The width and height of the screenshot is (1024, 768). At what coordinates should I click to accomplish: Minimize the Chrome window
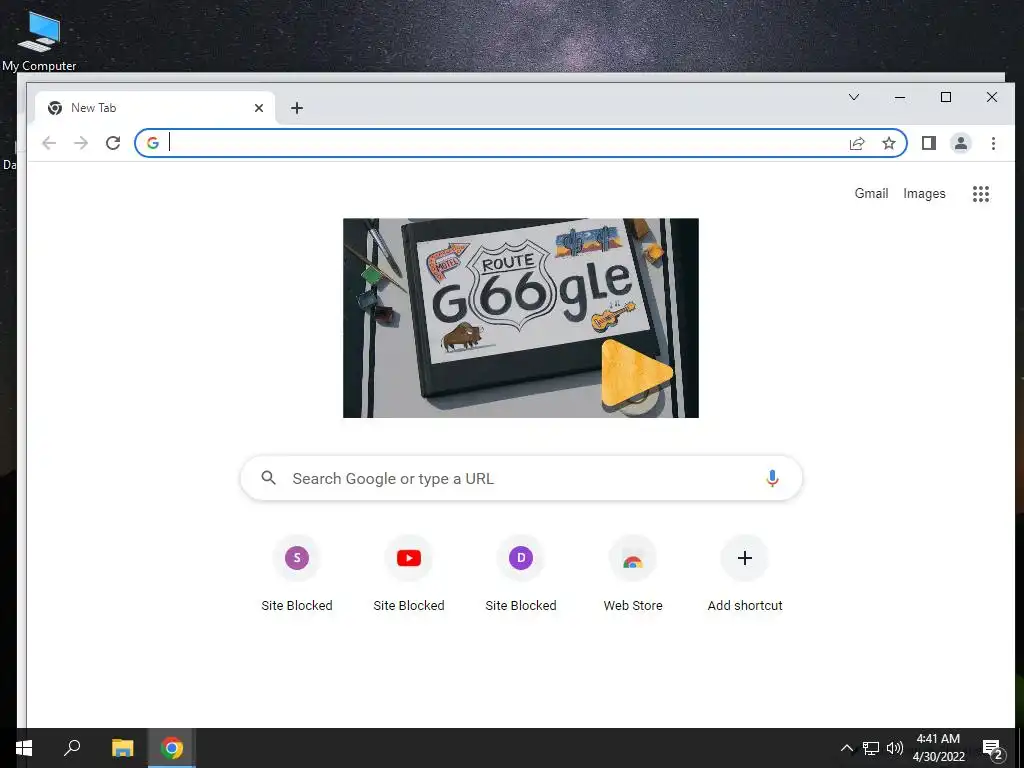(900, 97)
